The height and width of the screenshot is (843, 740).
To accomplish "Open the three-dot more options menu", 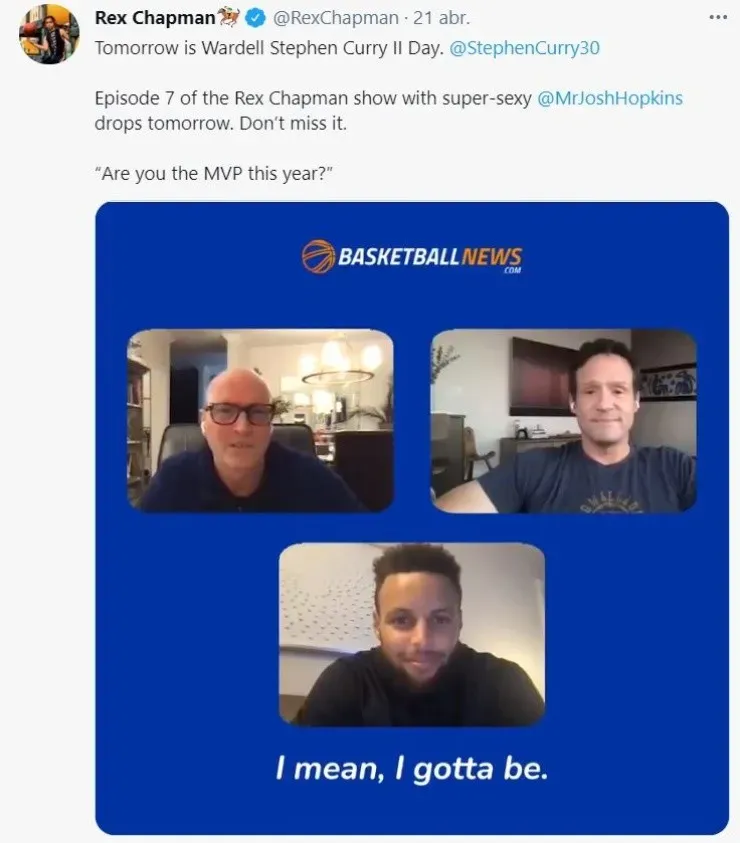I will click(718, 18).
